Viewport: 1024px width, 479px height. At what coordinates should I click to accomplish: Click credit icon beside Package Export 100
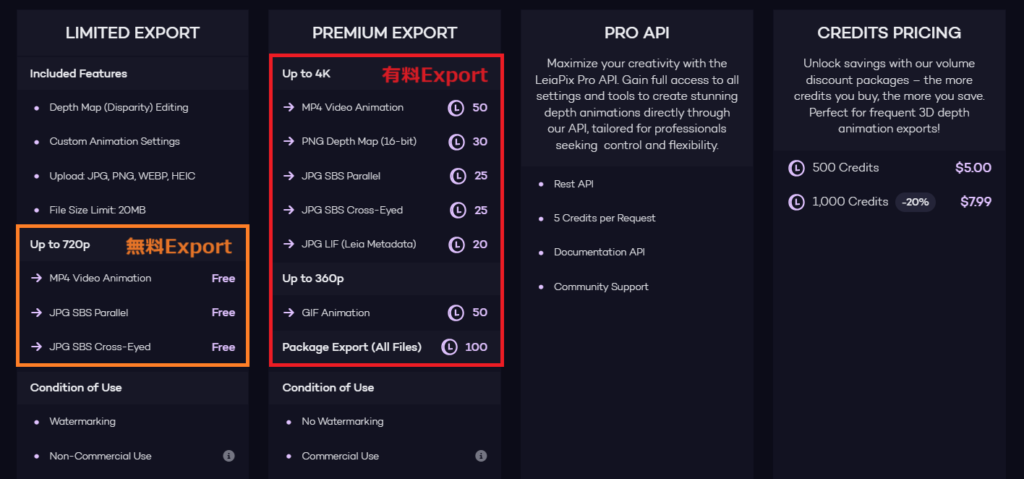click(x=449, y=347)
